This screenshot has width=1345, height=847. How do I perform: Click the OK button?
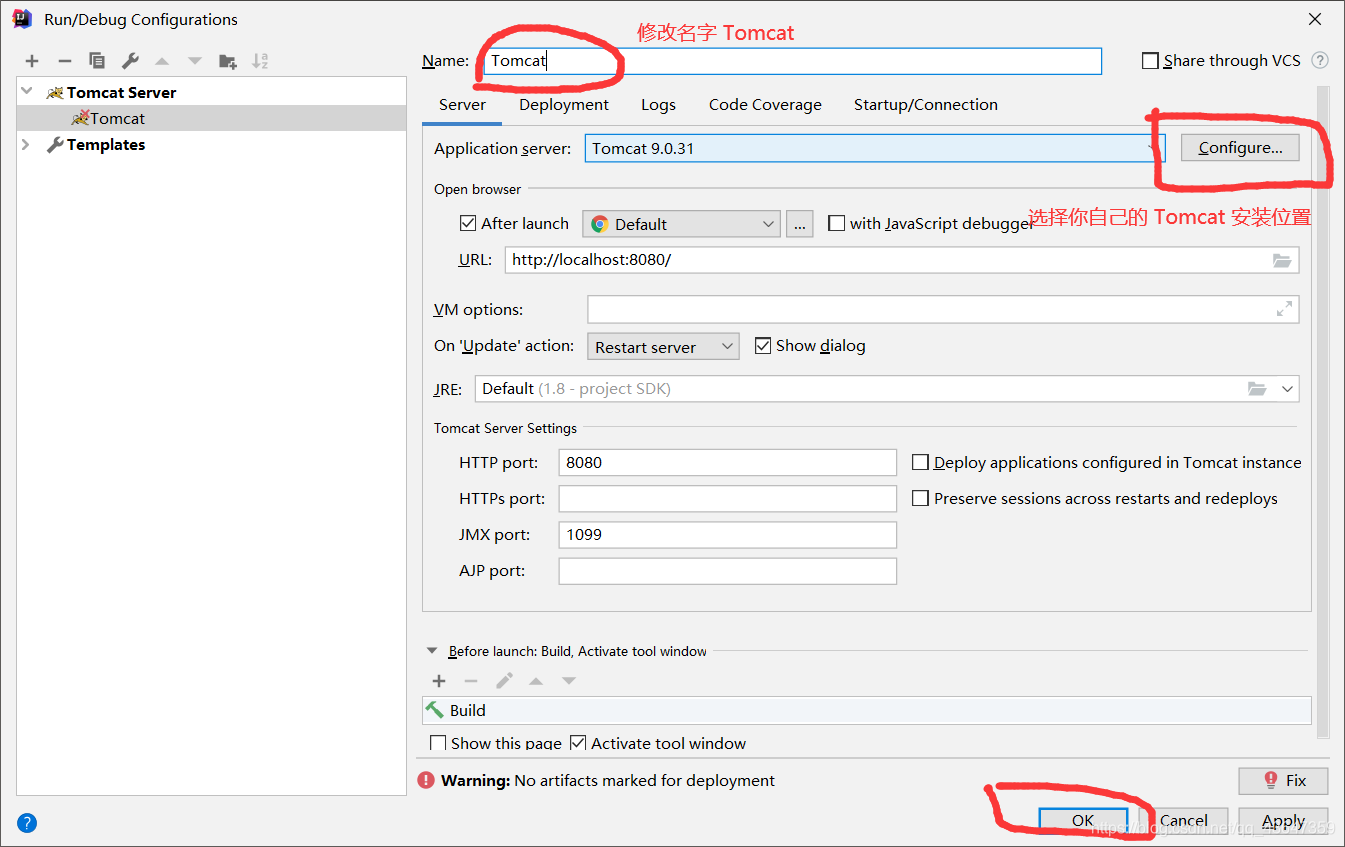pos(1083,821)
